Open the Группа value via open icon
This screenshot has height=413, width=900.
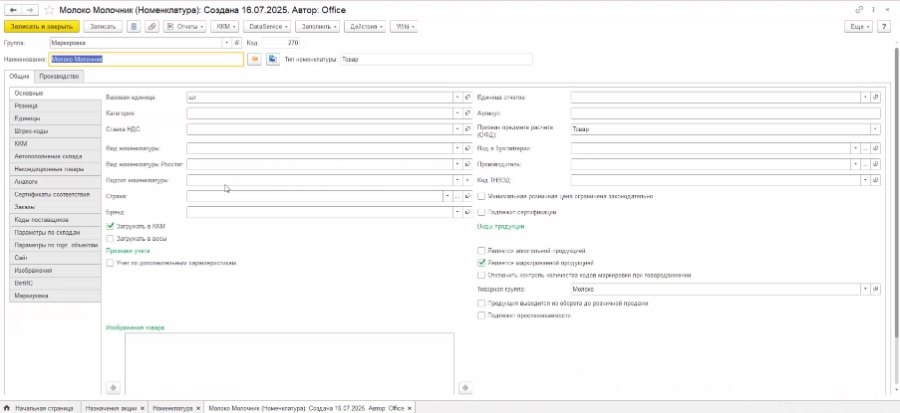pyautogui.click(x=237, y=43)
